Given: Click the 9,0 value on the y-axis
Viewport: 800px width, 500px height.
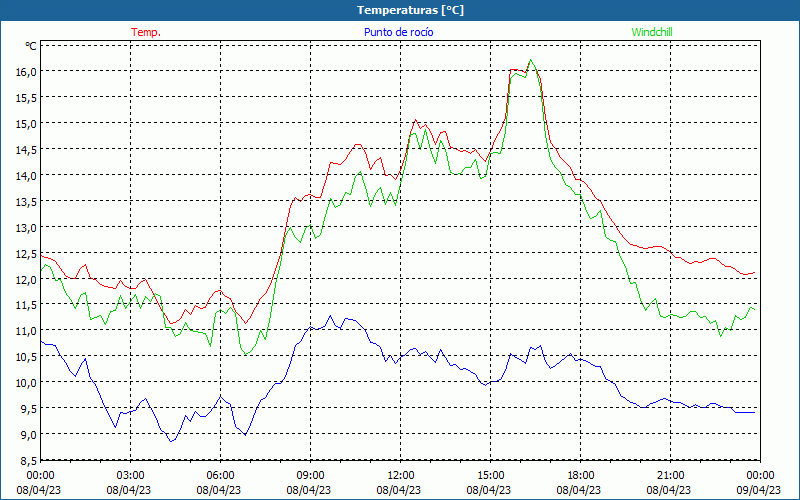Looking at the screenshot, I should 28,435.
